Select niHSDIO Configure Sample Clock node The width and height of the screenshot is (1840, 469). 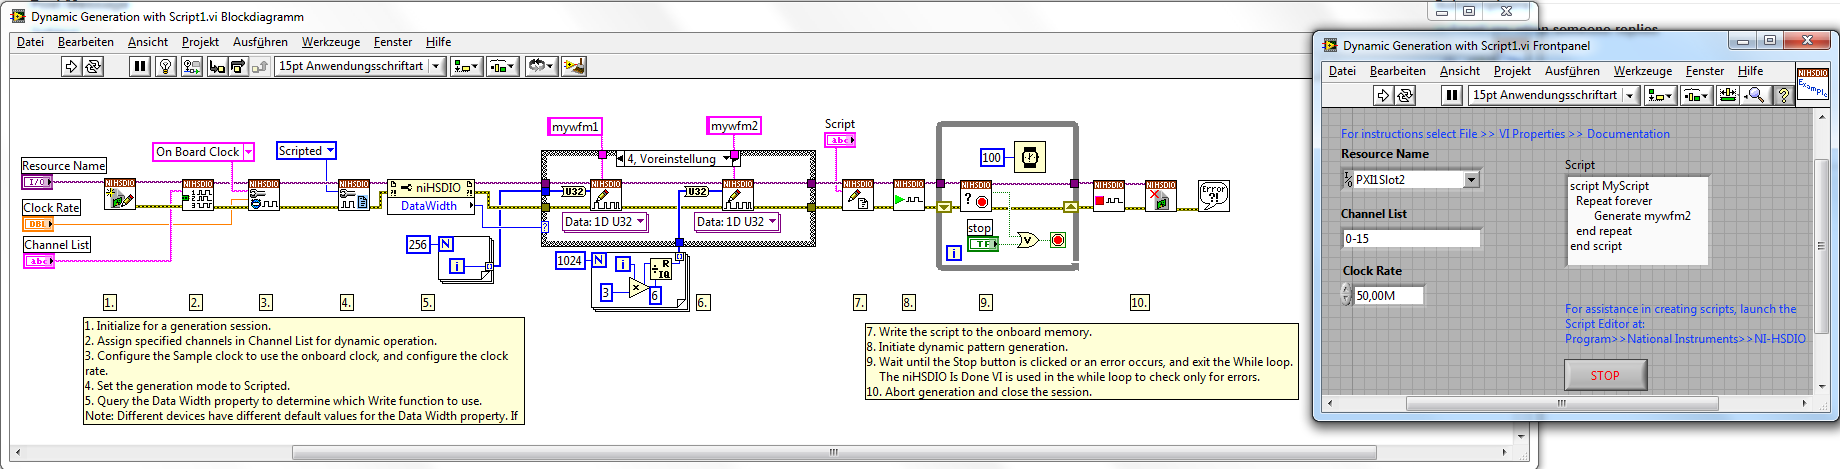click(x=264, y=194)
